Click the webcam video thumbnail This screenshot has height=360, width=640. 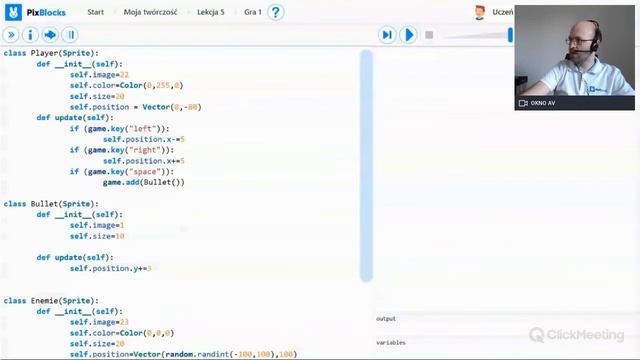click(x=574, y=51)
